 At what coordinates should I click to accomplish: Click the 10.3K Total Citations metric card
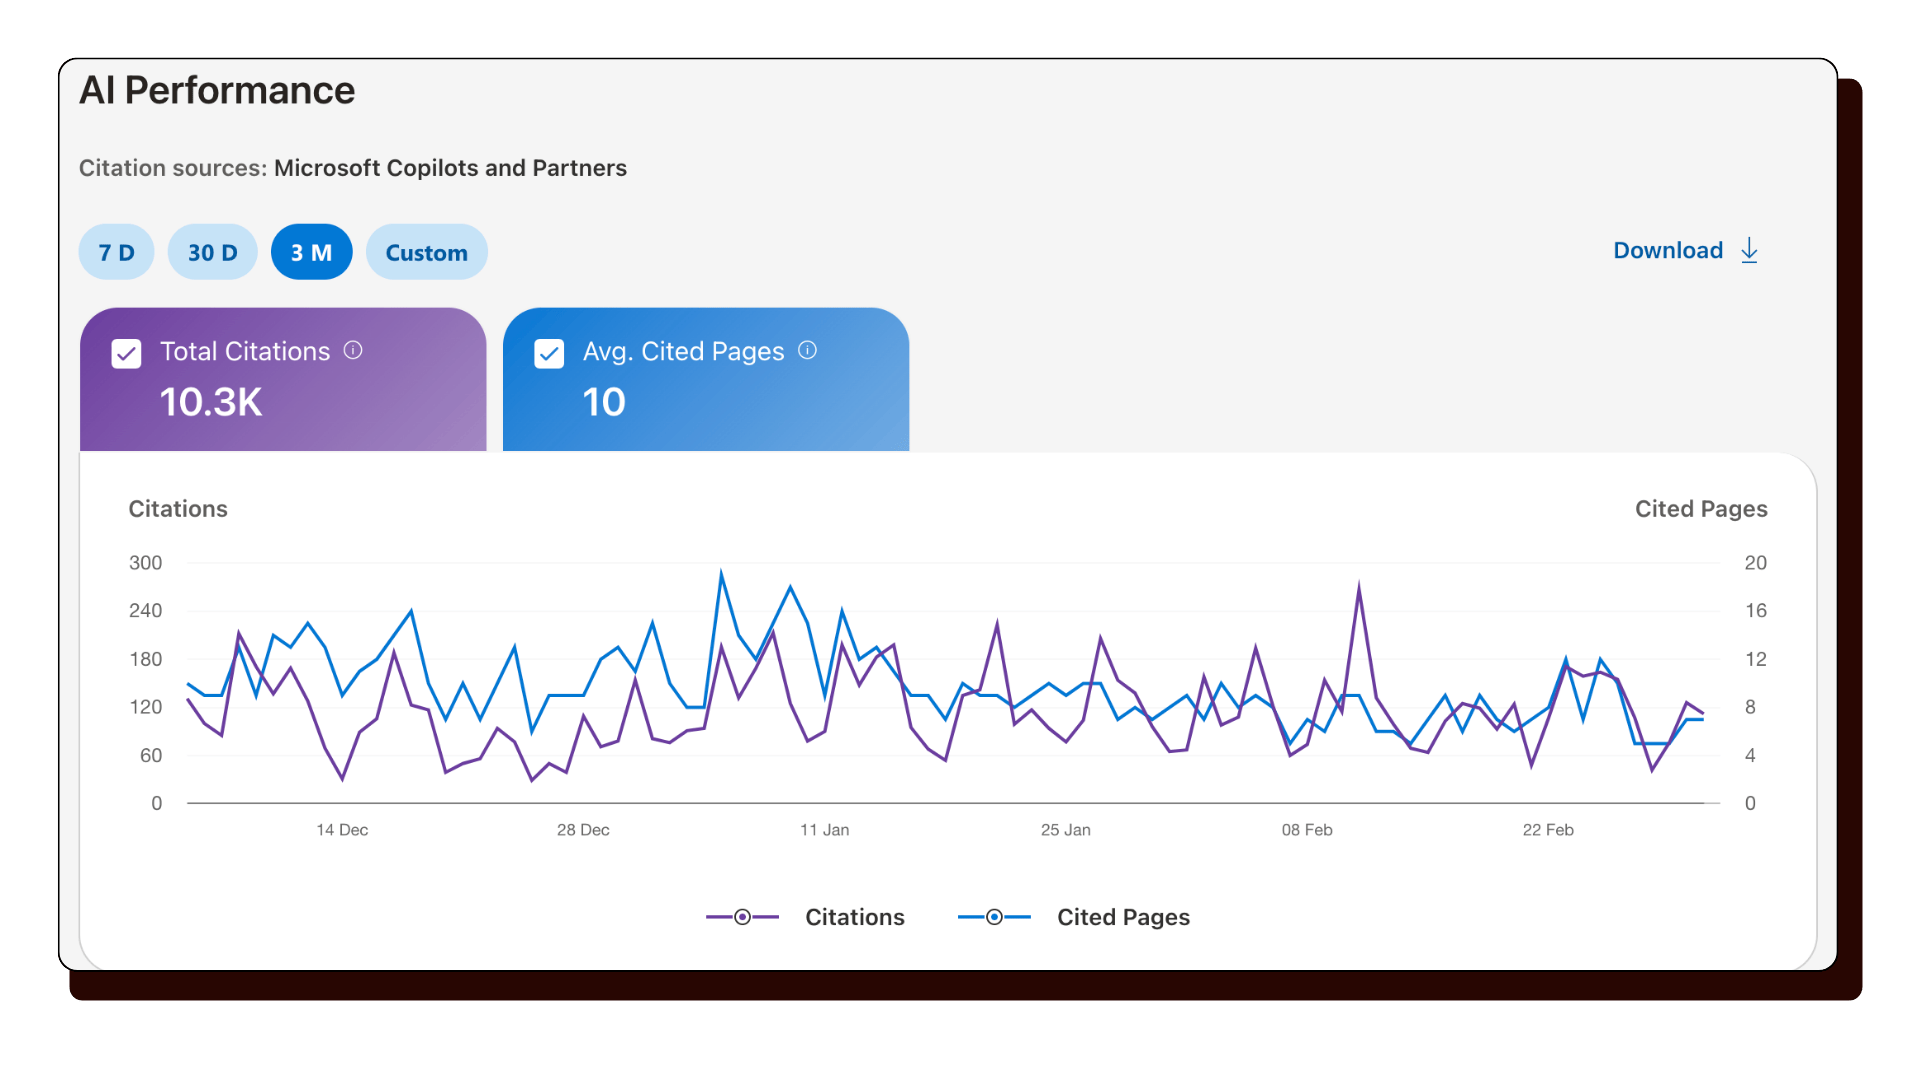coord(283,380)
